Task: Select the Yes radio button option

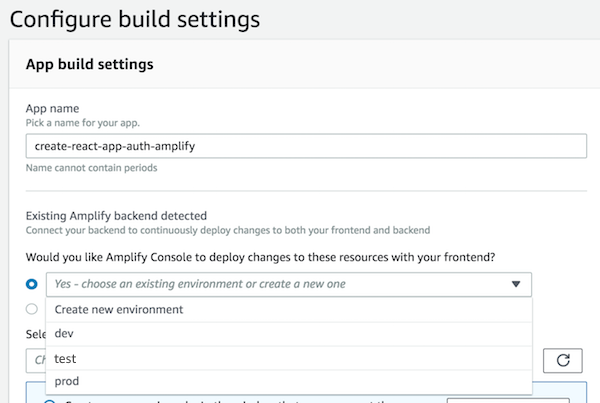Action: (x=32, y=284)
